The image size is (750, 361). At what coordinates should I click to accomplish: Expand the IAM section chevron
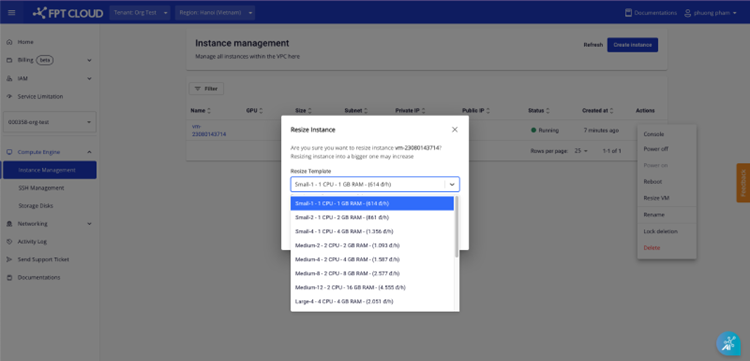(x=89, y=78)
